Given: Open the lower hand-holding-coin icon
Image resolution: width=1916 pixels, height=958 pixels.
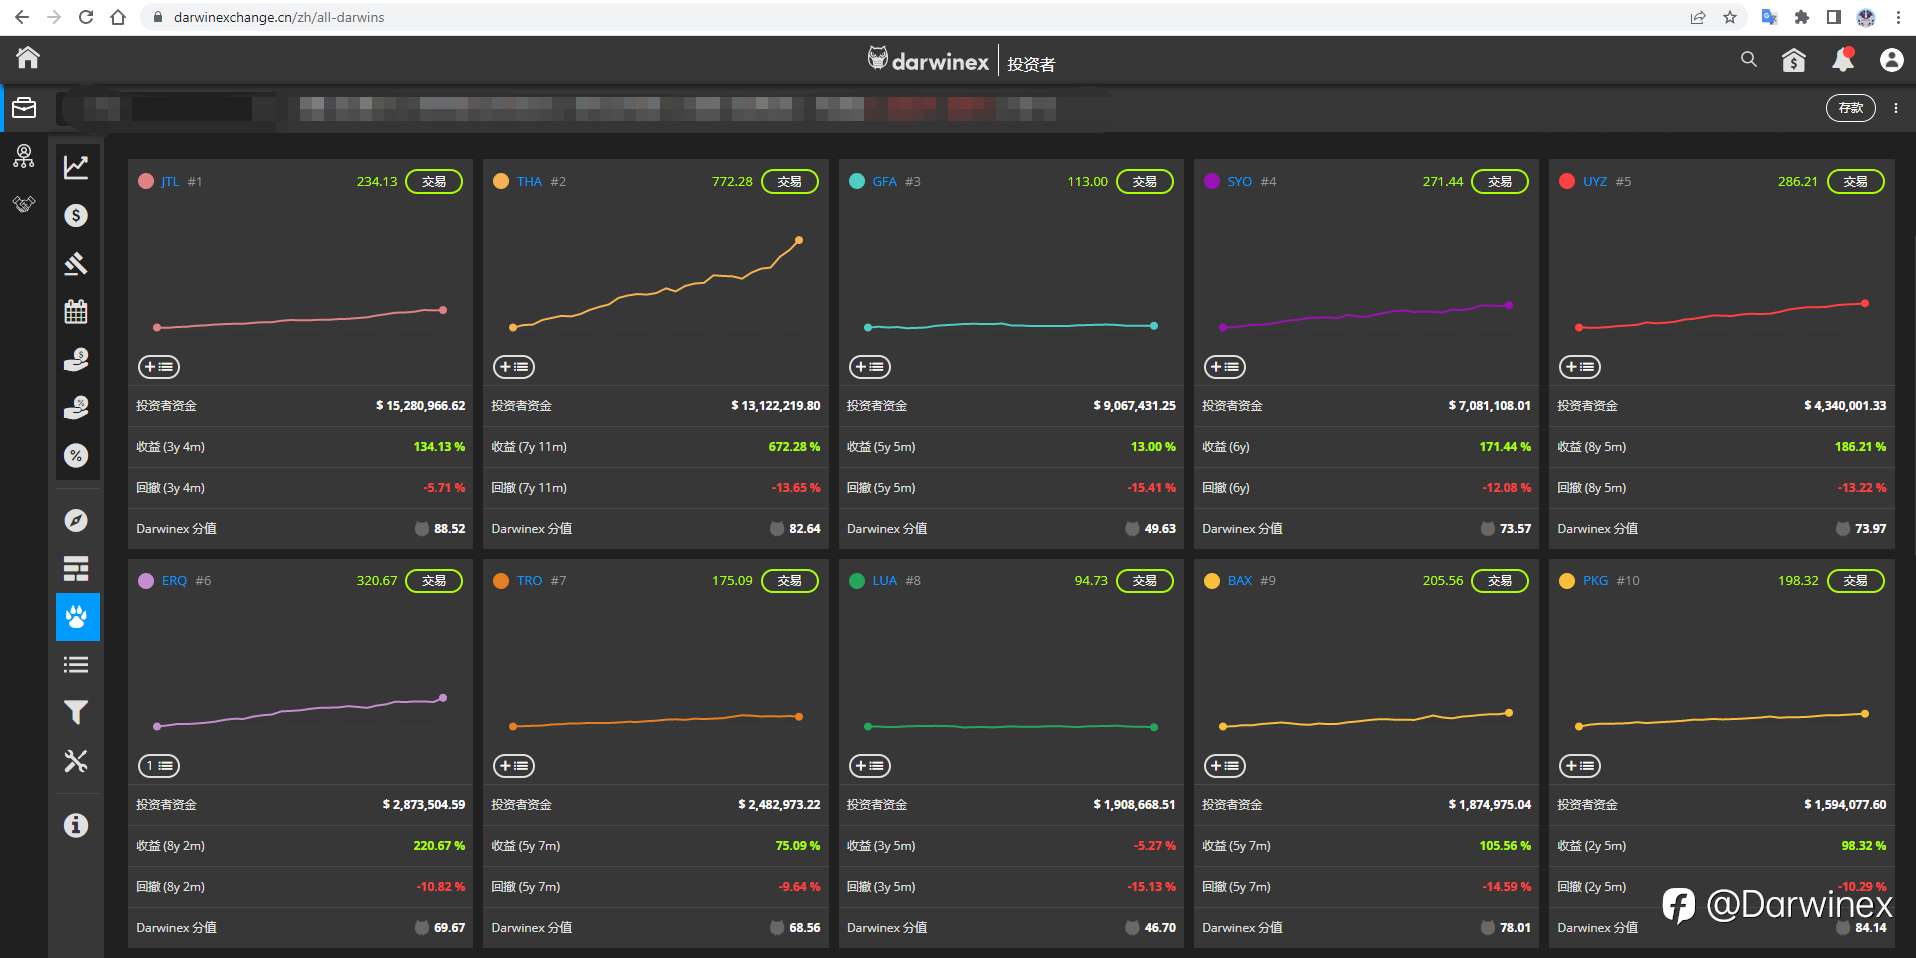Looking at the screenshot, I should [x=76, y=407].
